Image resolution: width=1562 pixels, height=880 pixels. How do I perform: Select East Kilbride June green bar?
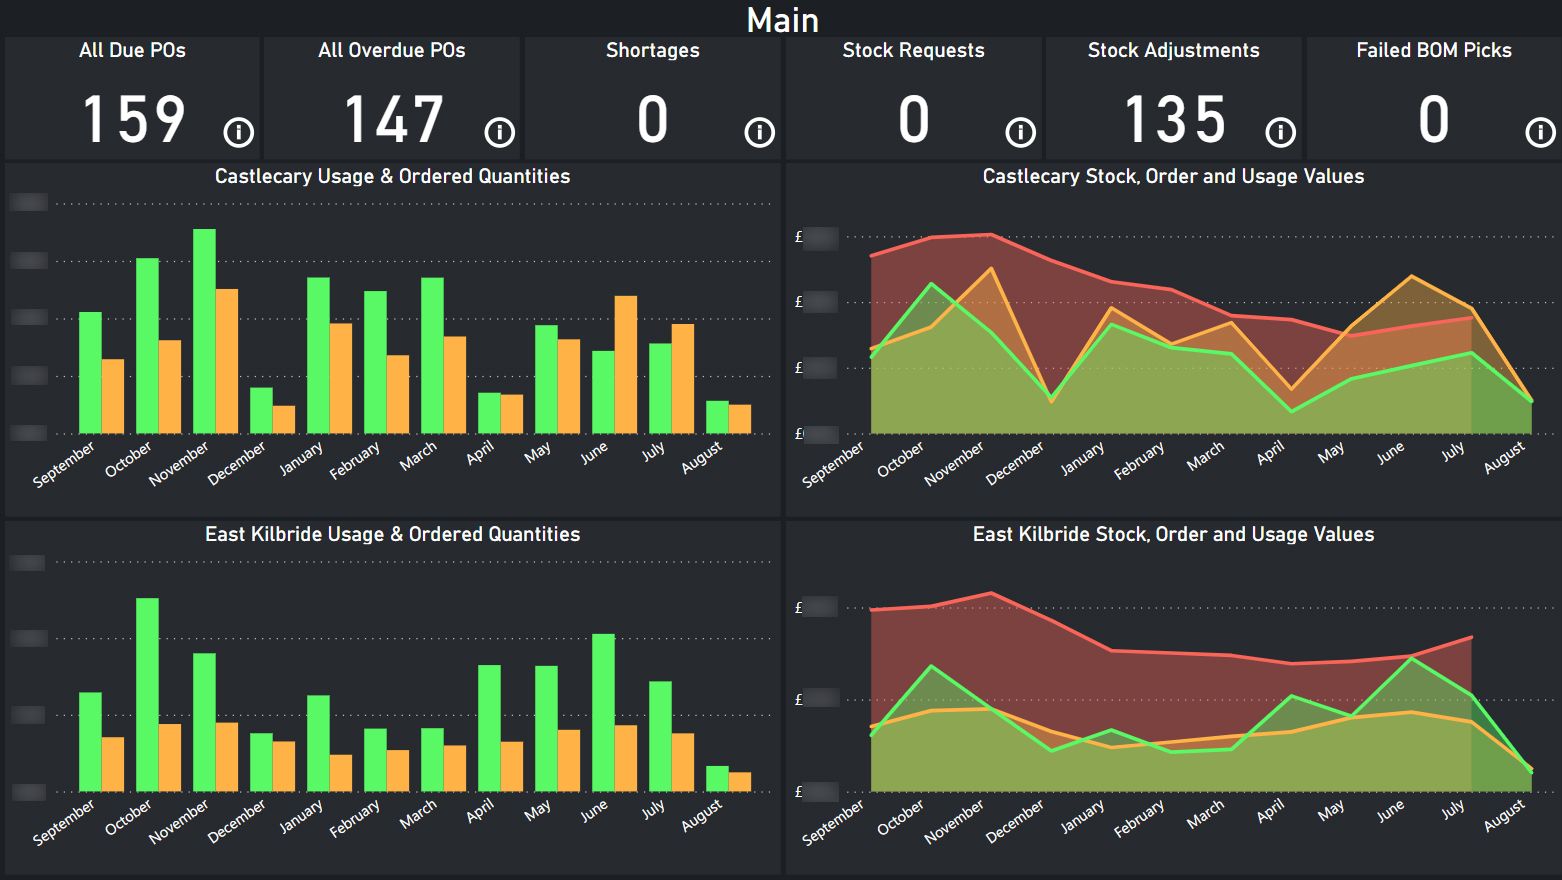603,712
